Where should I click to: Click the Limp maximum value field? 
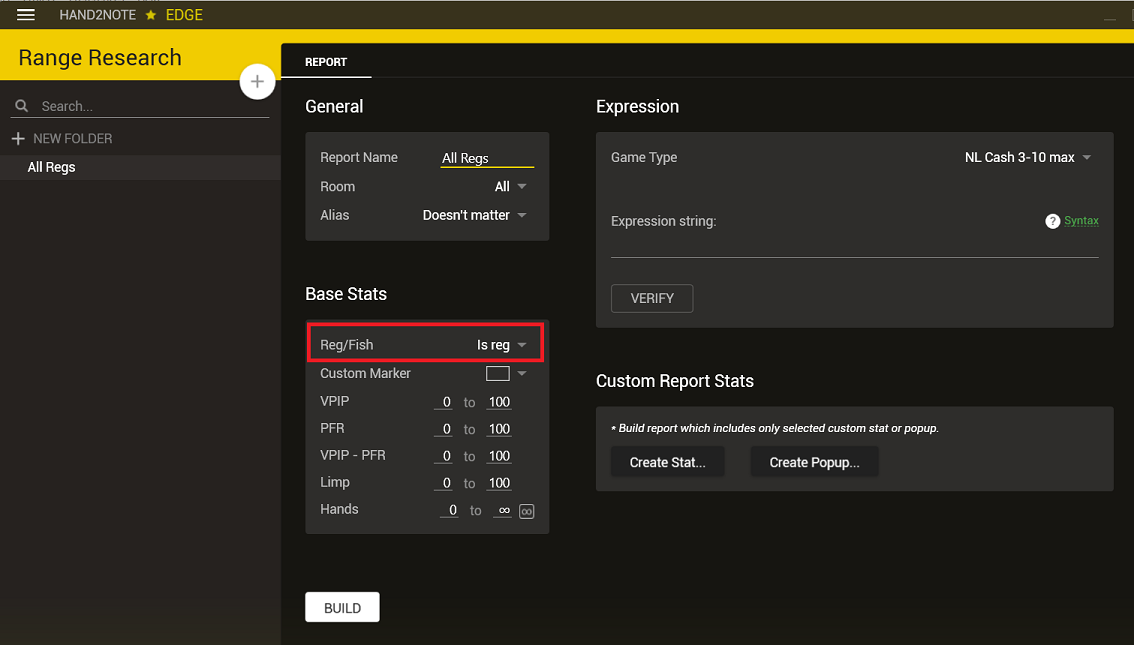[499, 483]
